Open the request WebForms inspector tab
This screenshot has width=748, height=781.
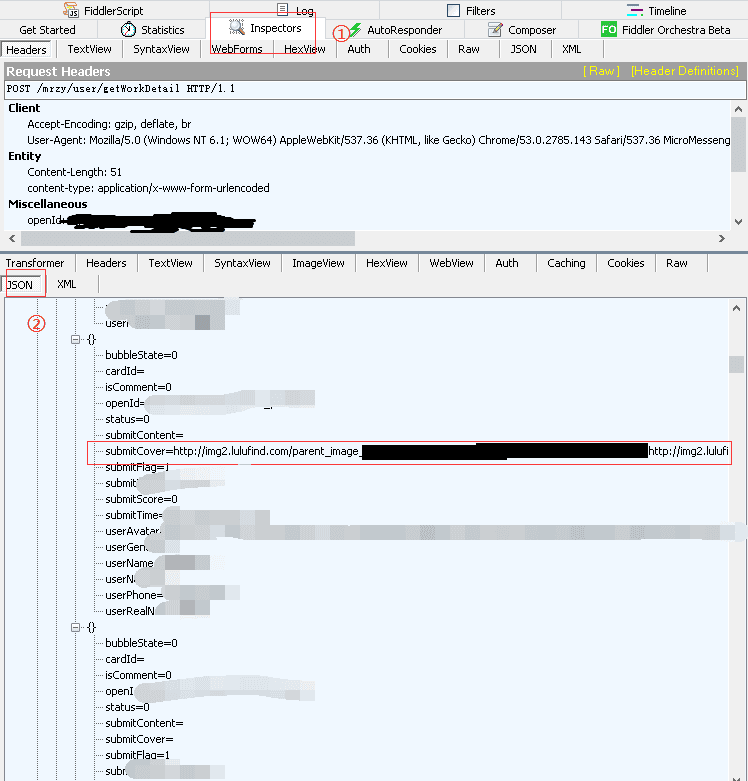click(237, 49)
